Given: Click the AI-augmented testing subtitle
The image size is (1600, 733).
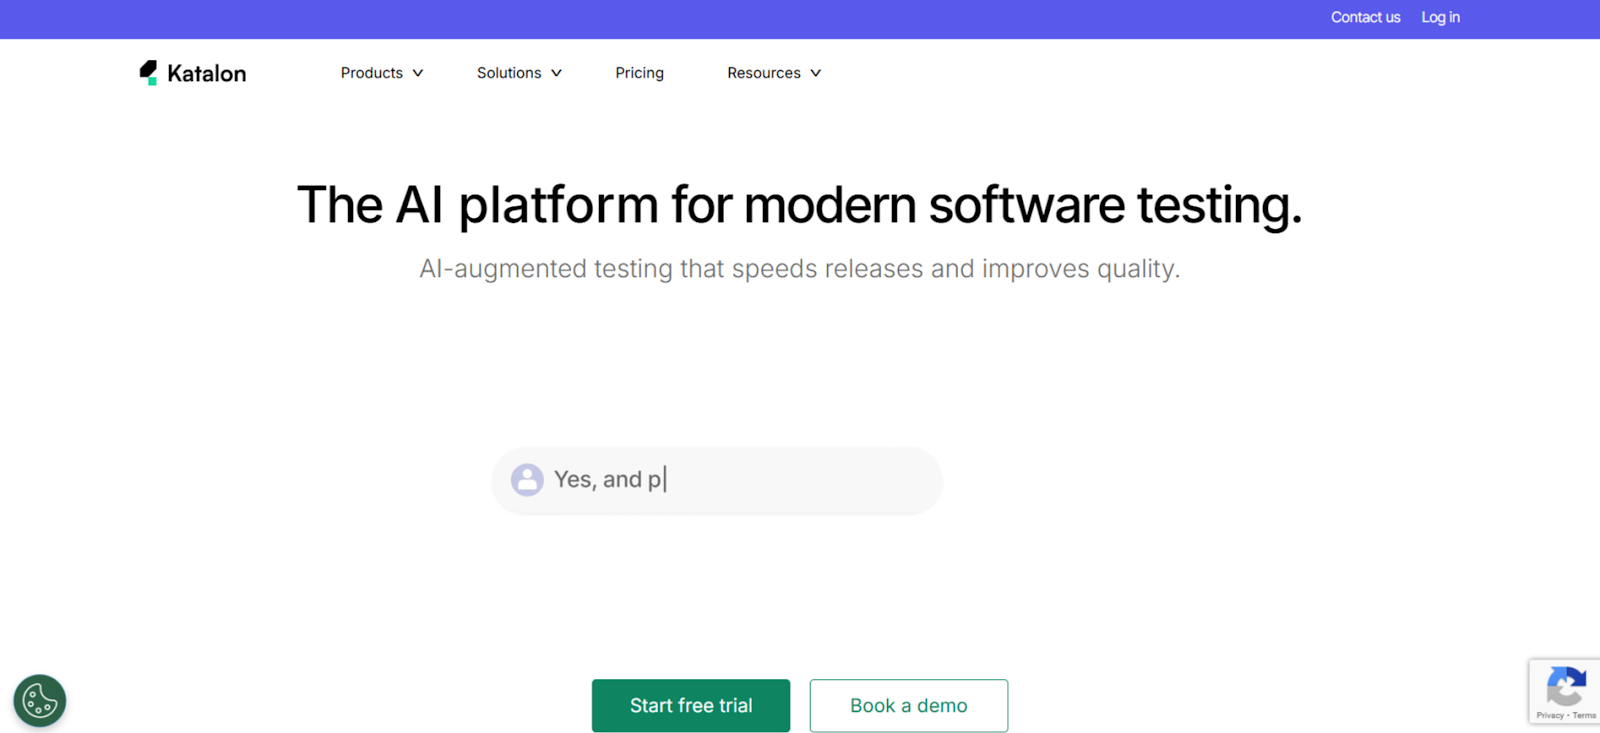Looking at the screenshot, I should point(800,269).
